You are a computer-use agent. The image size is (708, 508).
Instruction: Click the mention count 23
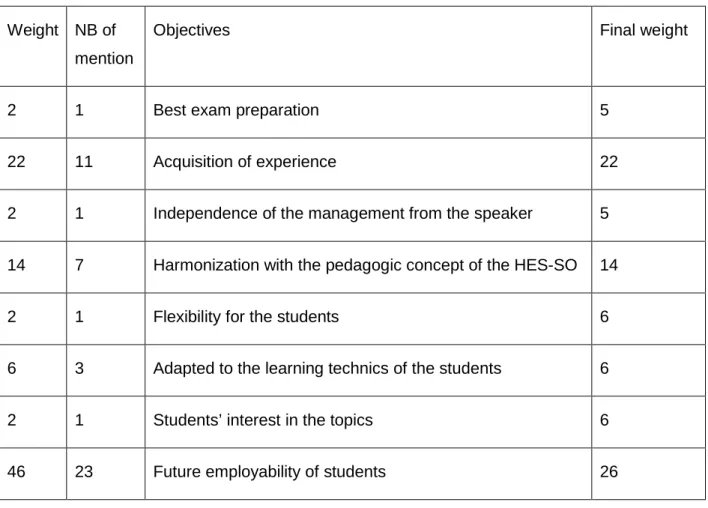click(84, 472)
